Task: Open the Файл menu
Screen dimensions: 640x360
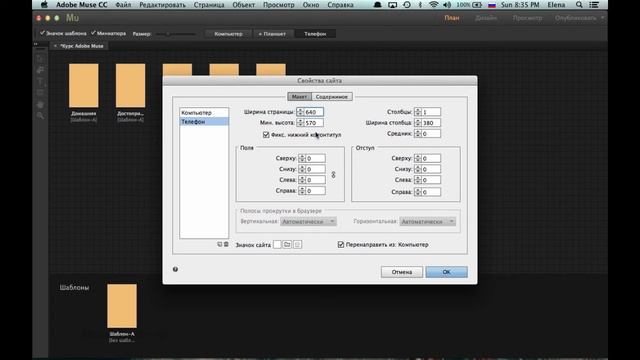Action: [x=123, y=5]
